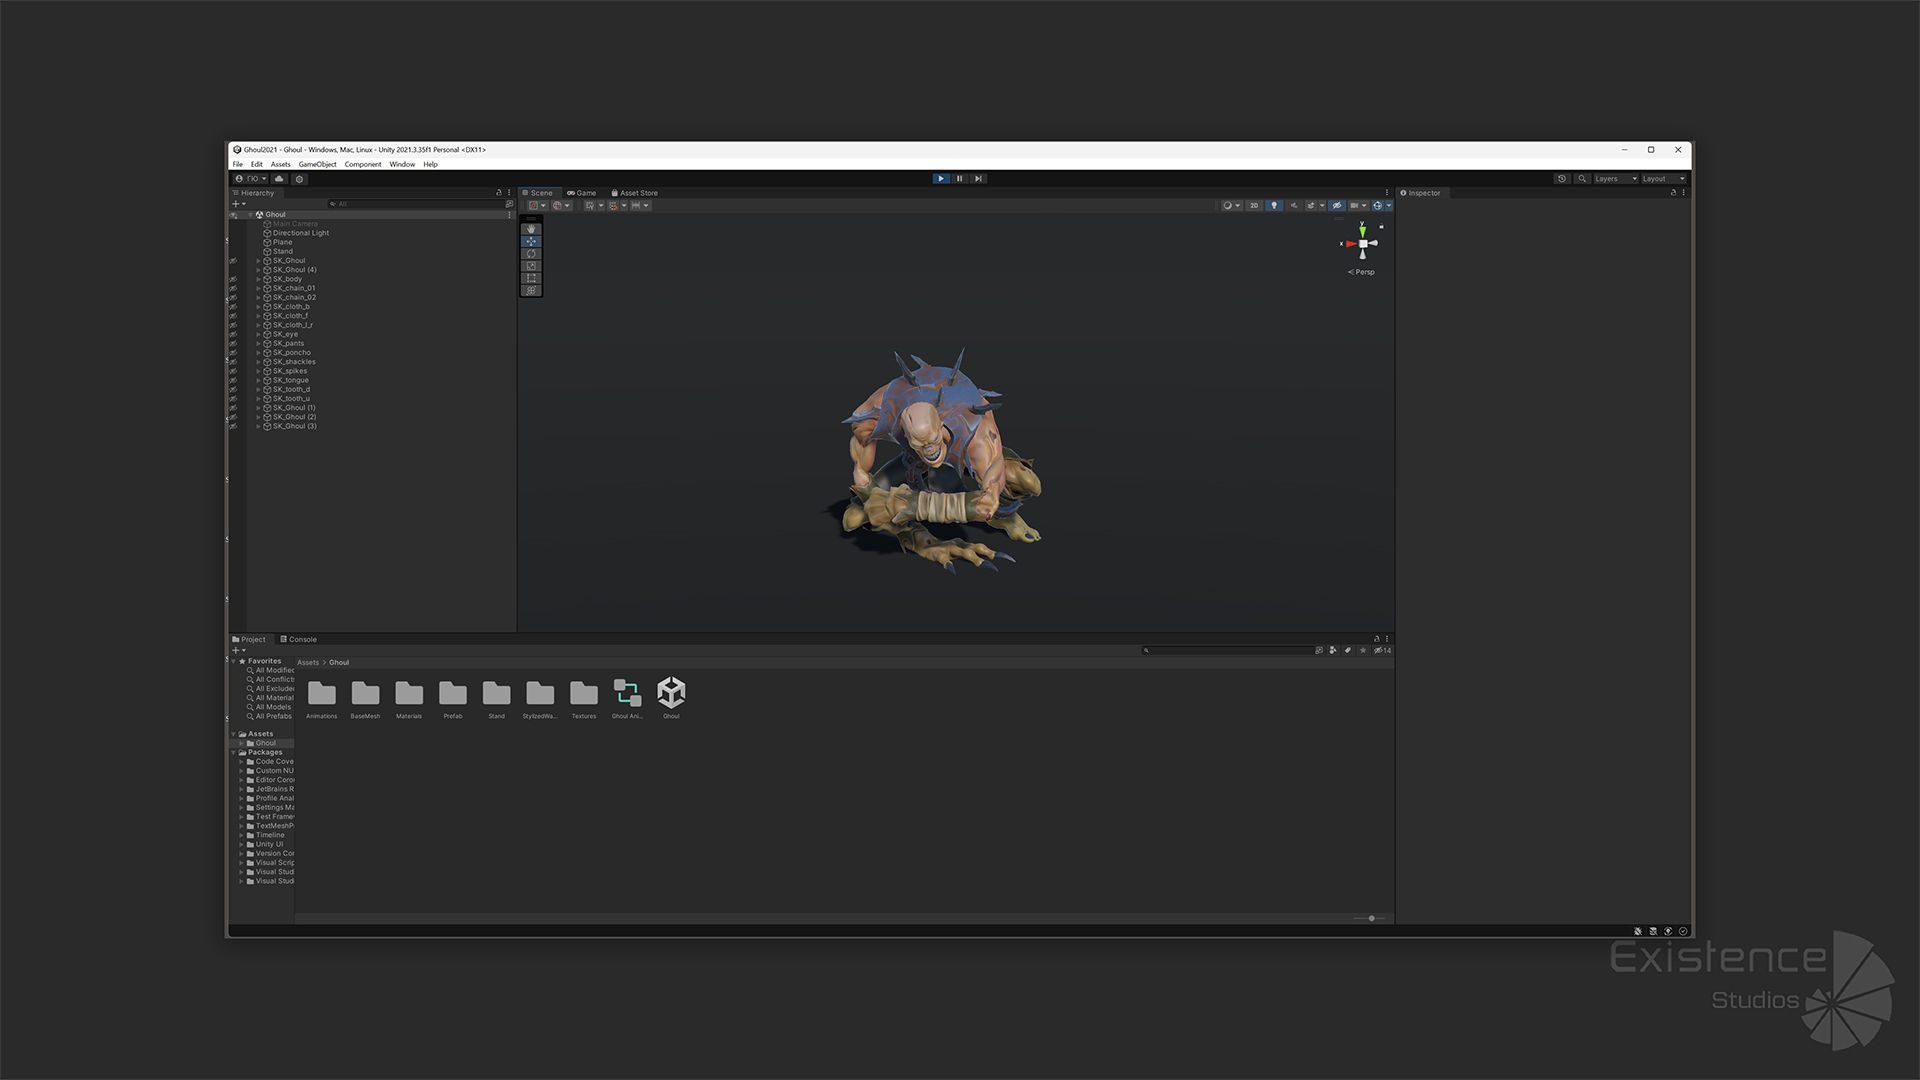Toggle 2D scene view mode
The width and height of the screenshot is (1920, 1080).
[1254, 206]
